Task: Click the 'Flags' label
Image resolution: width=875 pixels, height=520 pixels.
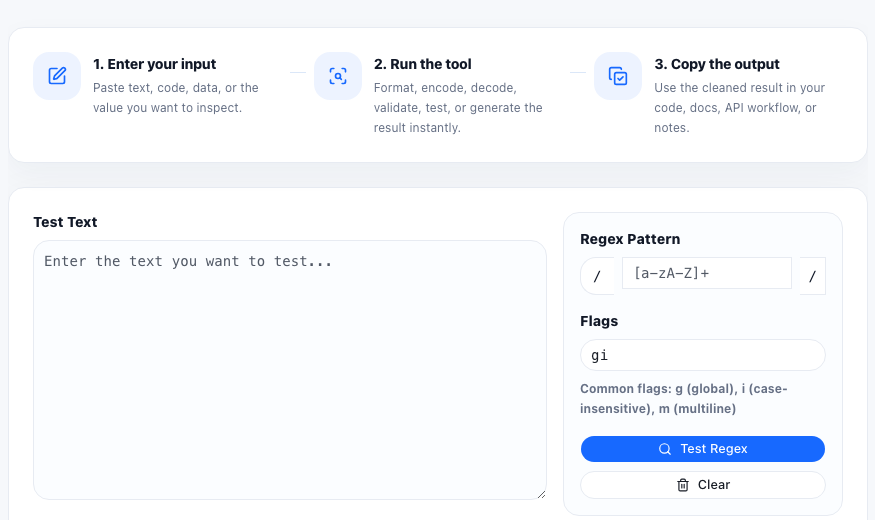Action: [599, 321]
